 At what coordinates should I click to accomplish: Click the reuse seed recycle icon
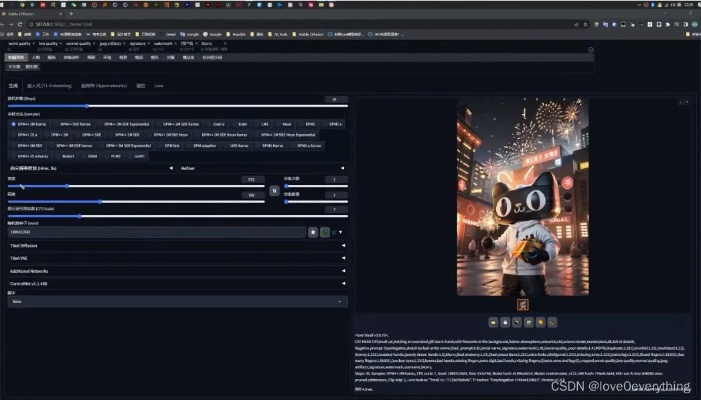coord(325,231)
